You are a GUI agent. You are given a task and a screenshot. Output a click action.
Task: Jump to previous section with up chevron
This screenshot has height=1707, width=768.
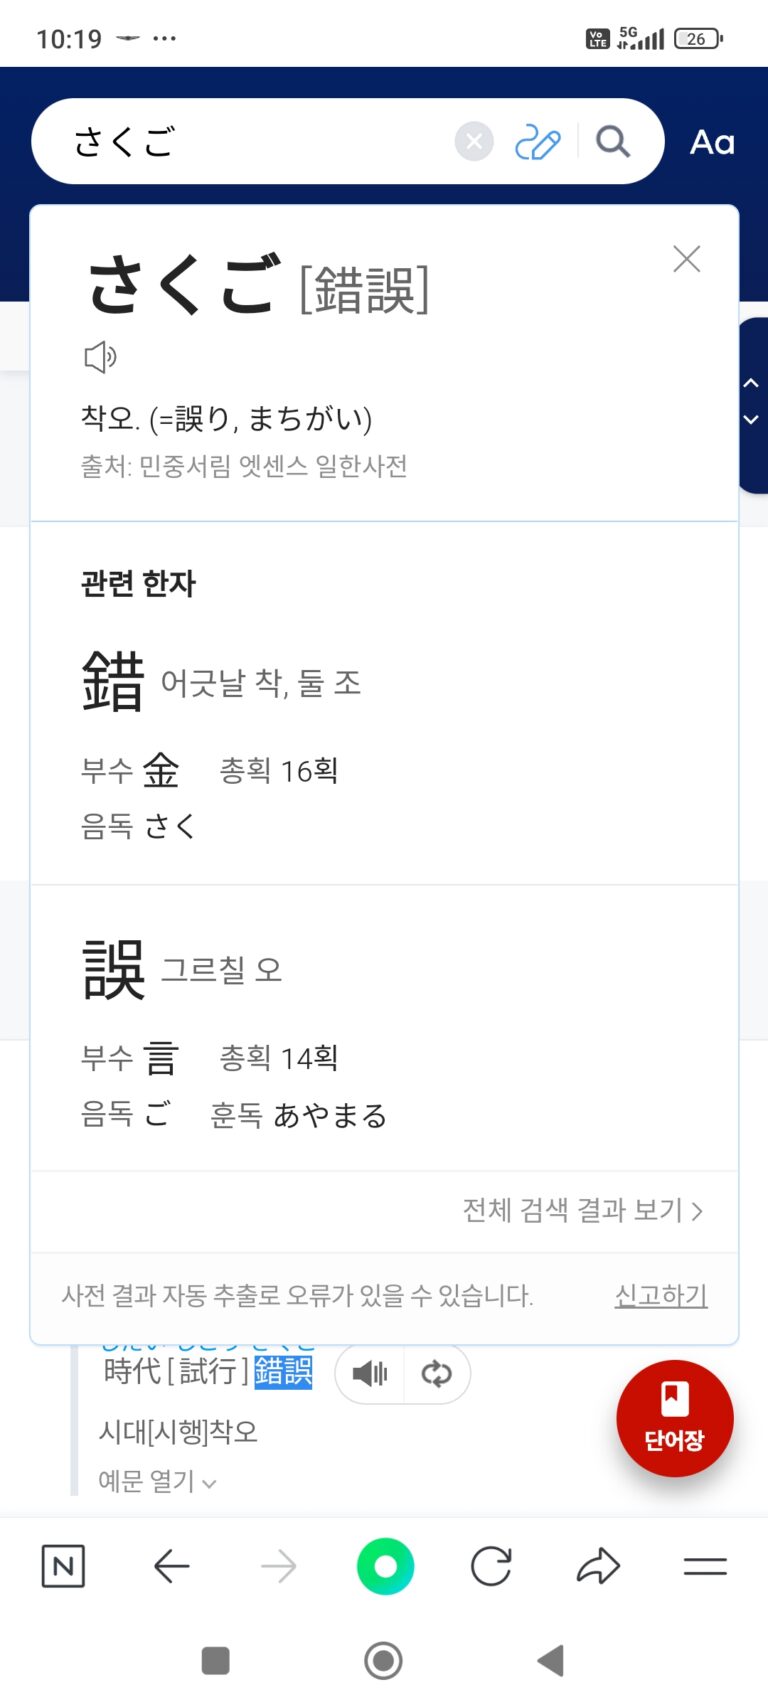[x=751, y=383]
